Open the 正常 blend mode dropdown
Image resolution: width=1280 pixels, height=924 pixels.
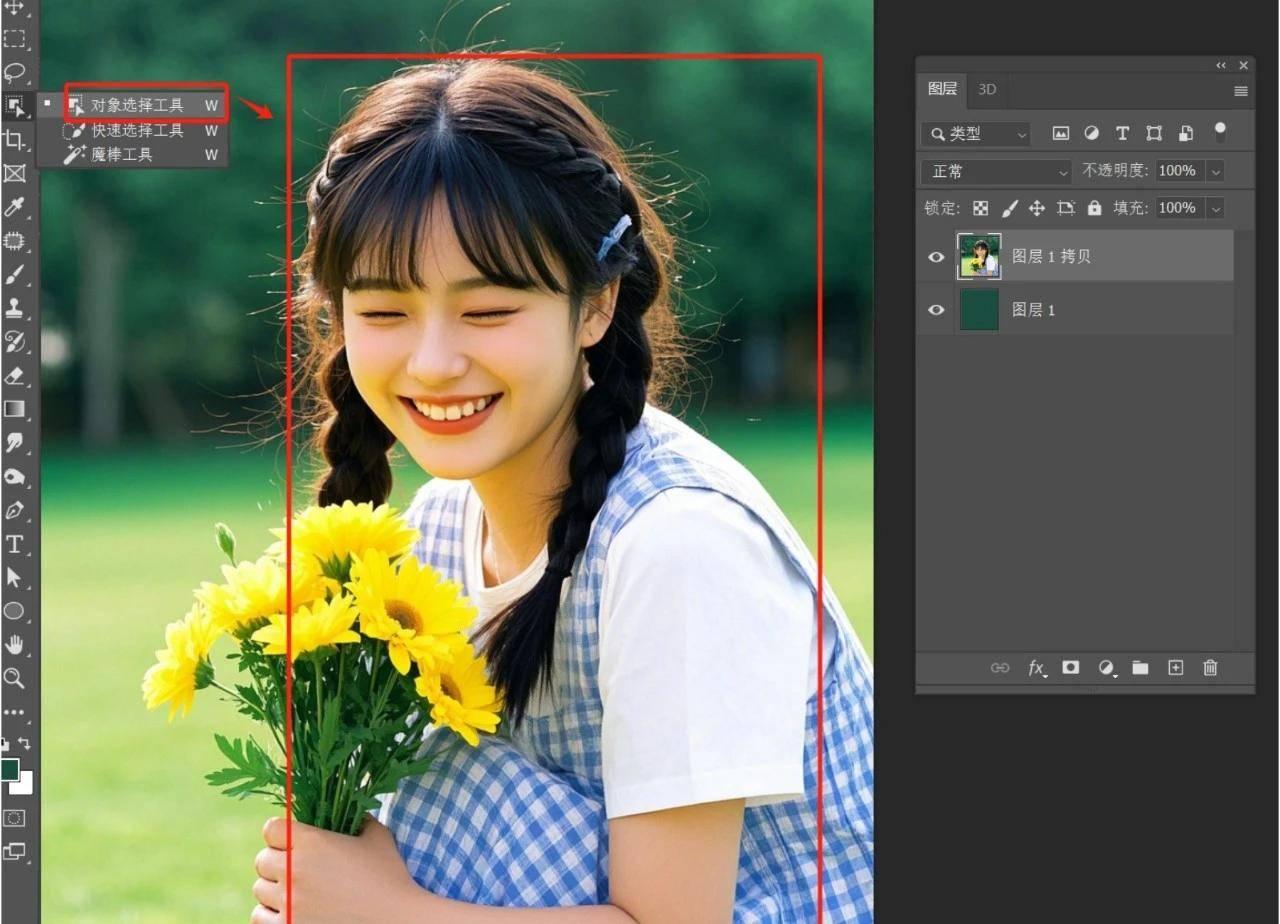(995, 171)
